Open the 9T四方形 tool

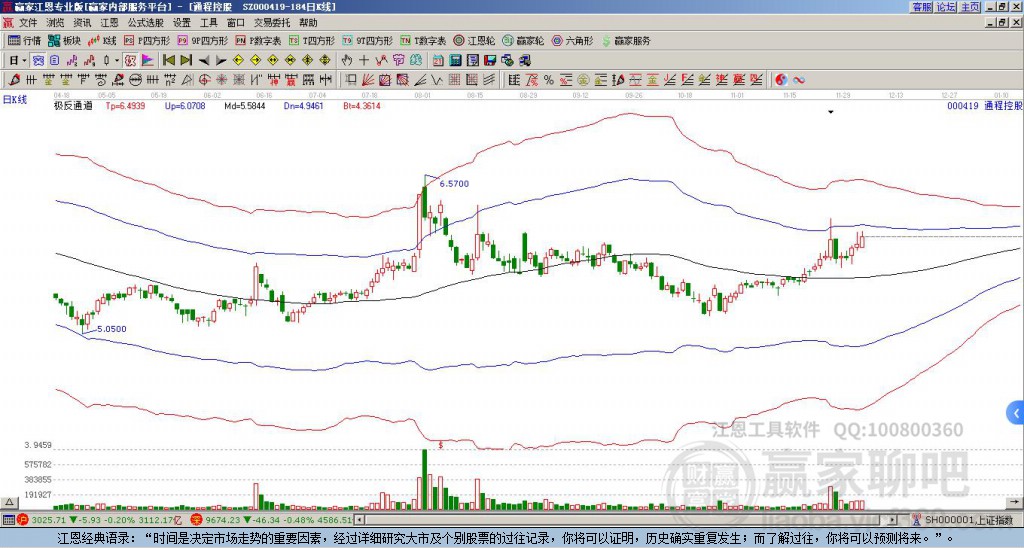[368, 40]
